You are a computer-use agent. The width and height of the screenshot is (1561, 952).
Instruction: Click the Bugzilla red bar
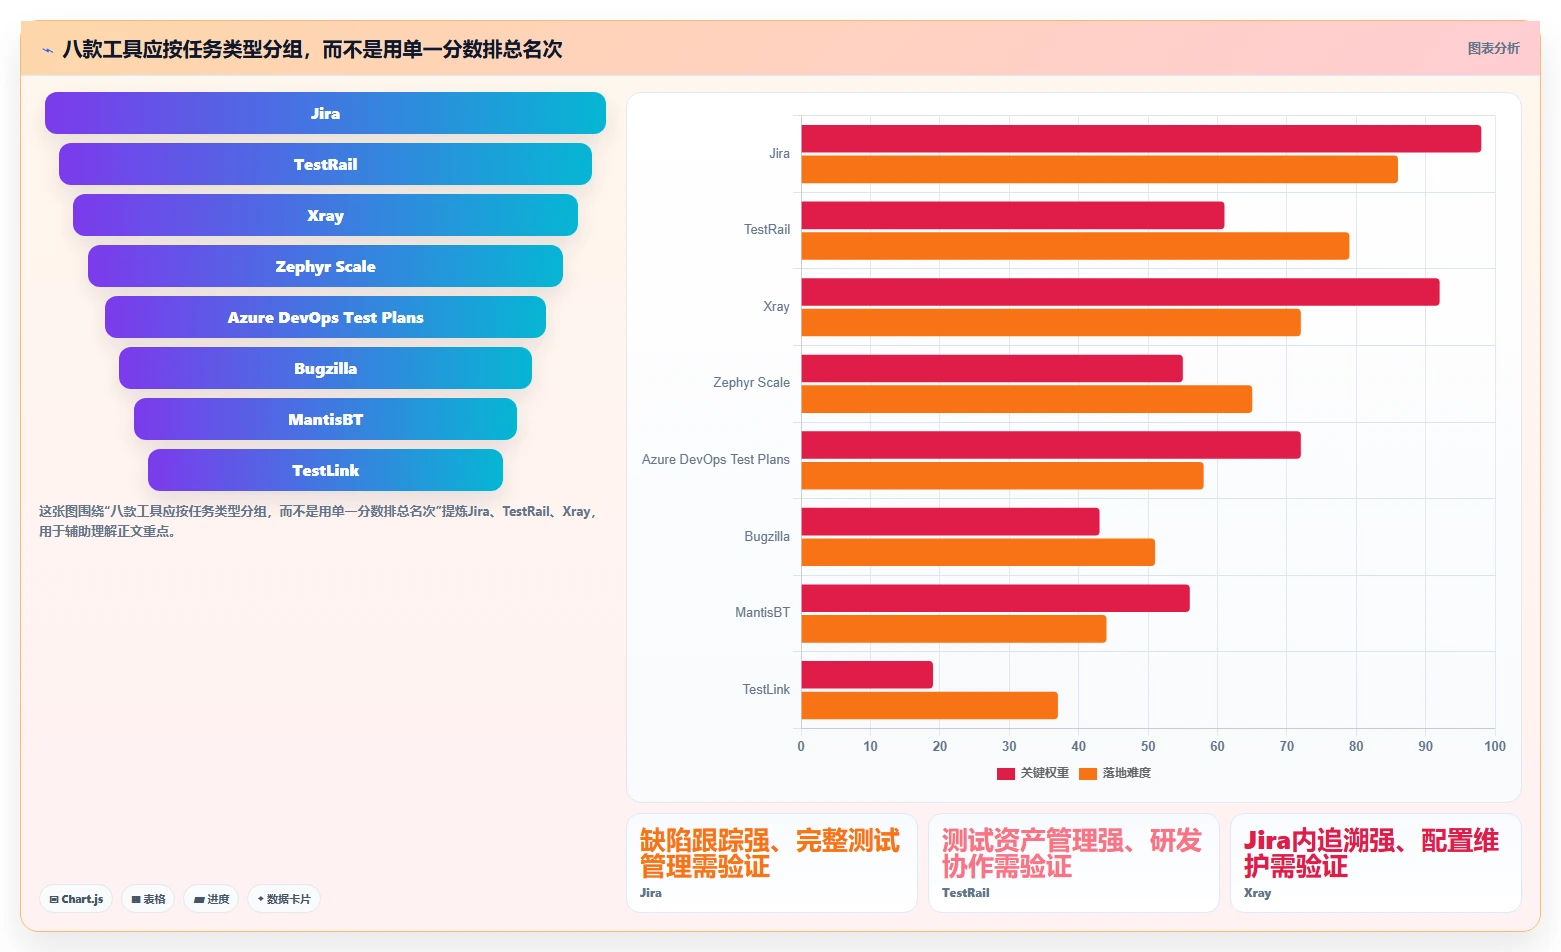[x=950, y=522]
